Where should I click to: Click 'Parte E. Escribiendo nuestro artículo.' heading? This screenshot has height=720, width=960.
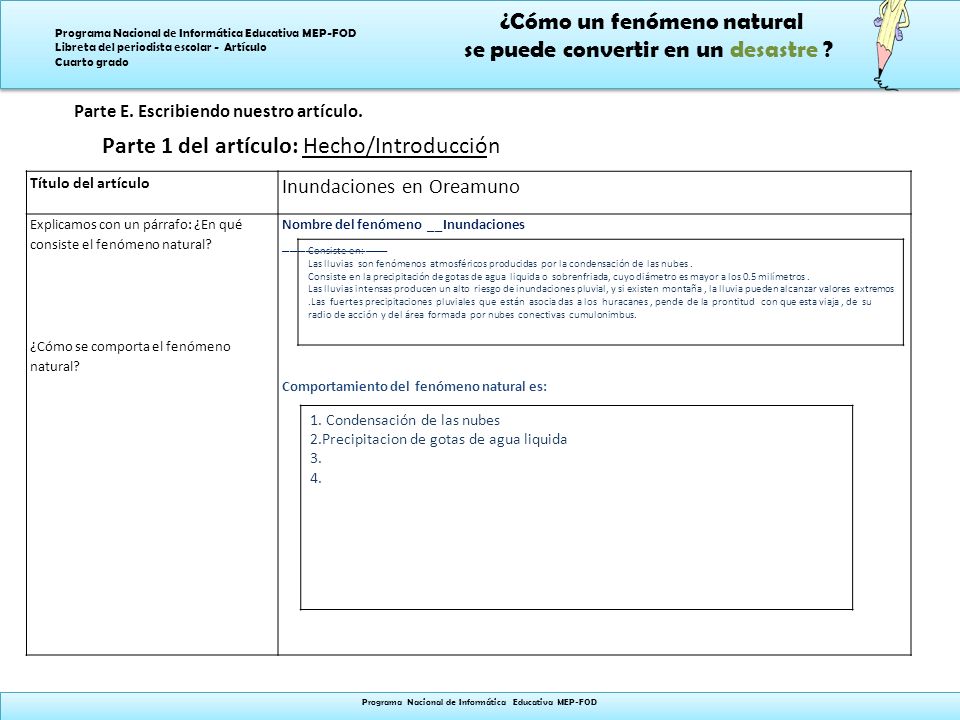219,111
